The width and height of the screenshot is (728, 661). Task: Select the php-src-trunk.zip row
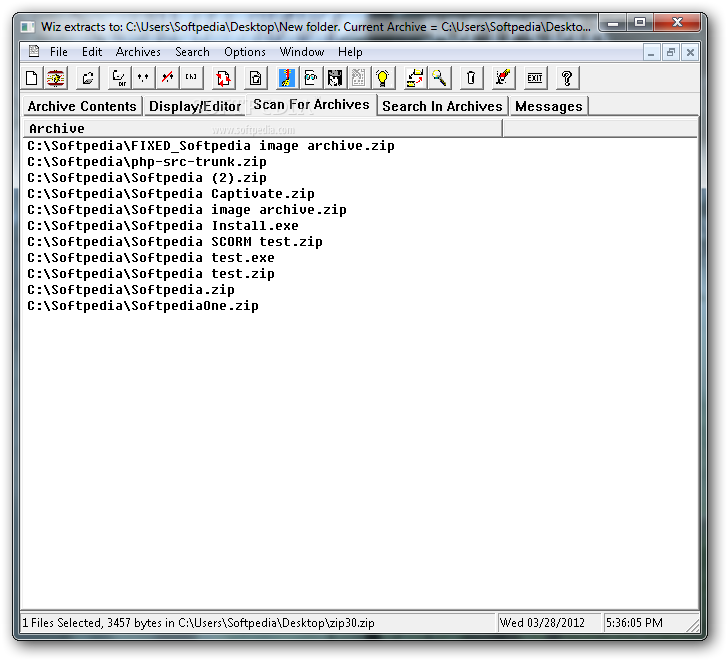(147, 162)
